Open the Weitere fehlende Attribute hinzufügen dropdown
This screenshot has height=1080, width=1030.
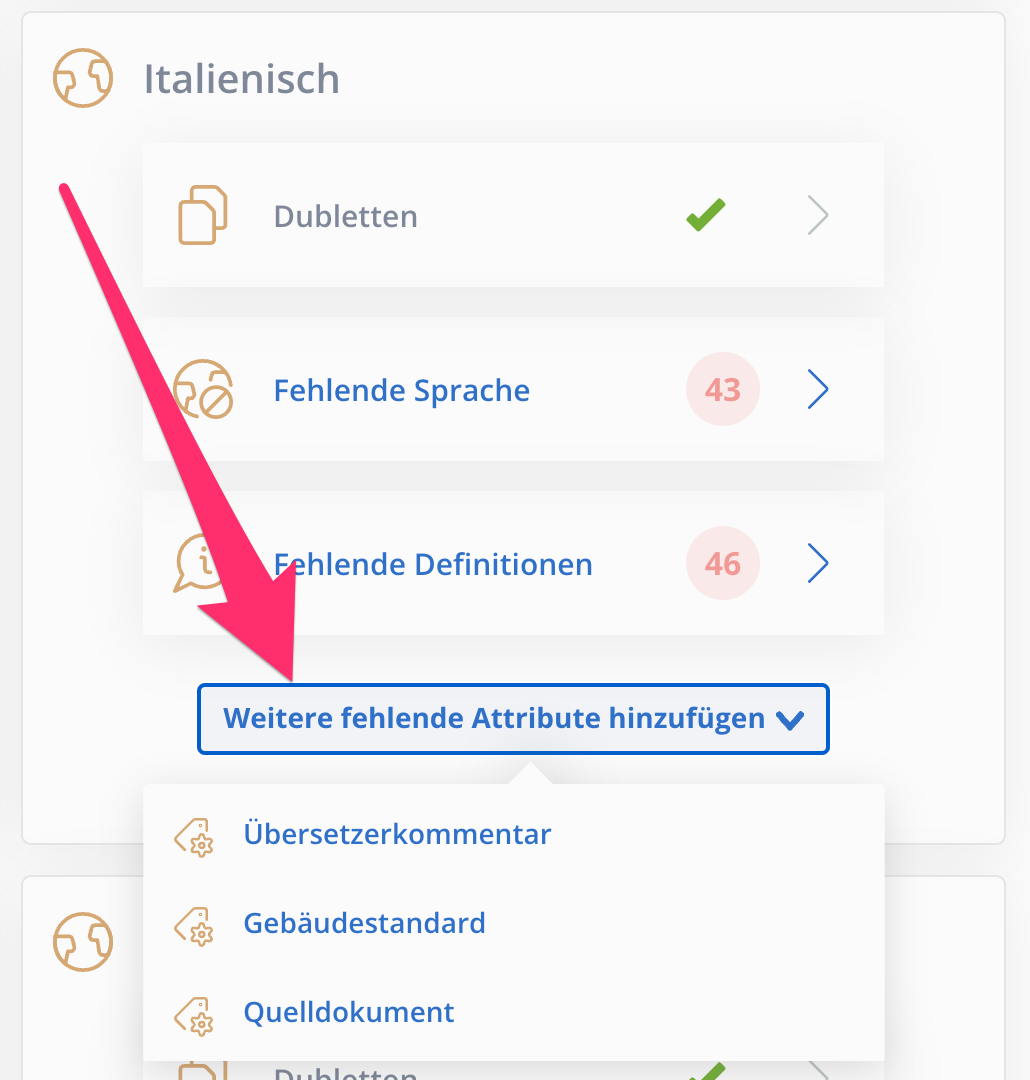pos(513,719)
